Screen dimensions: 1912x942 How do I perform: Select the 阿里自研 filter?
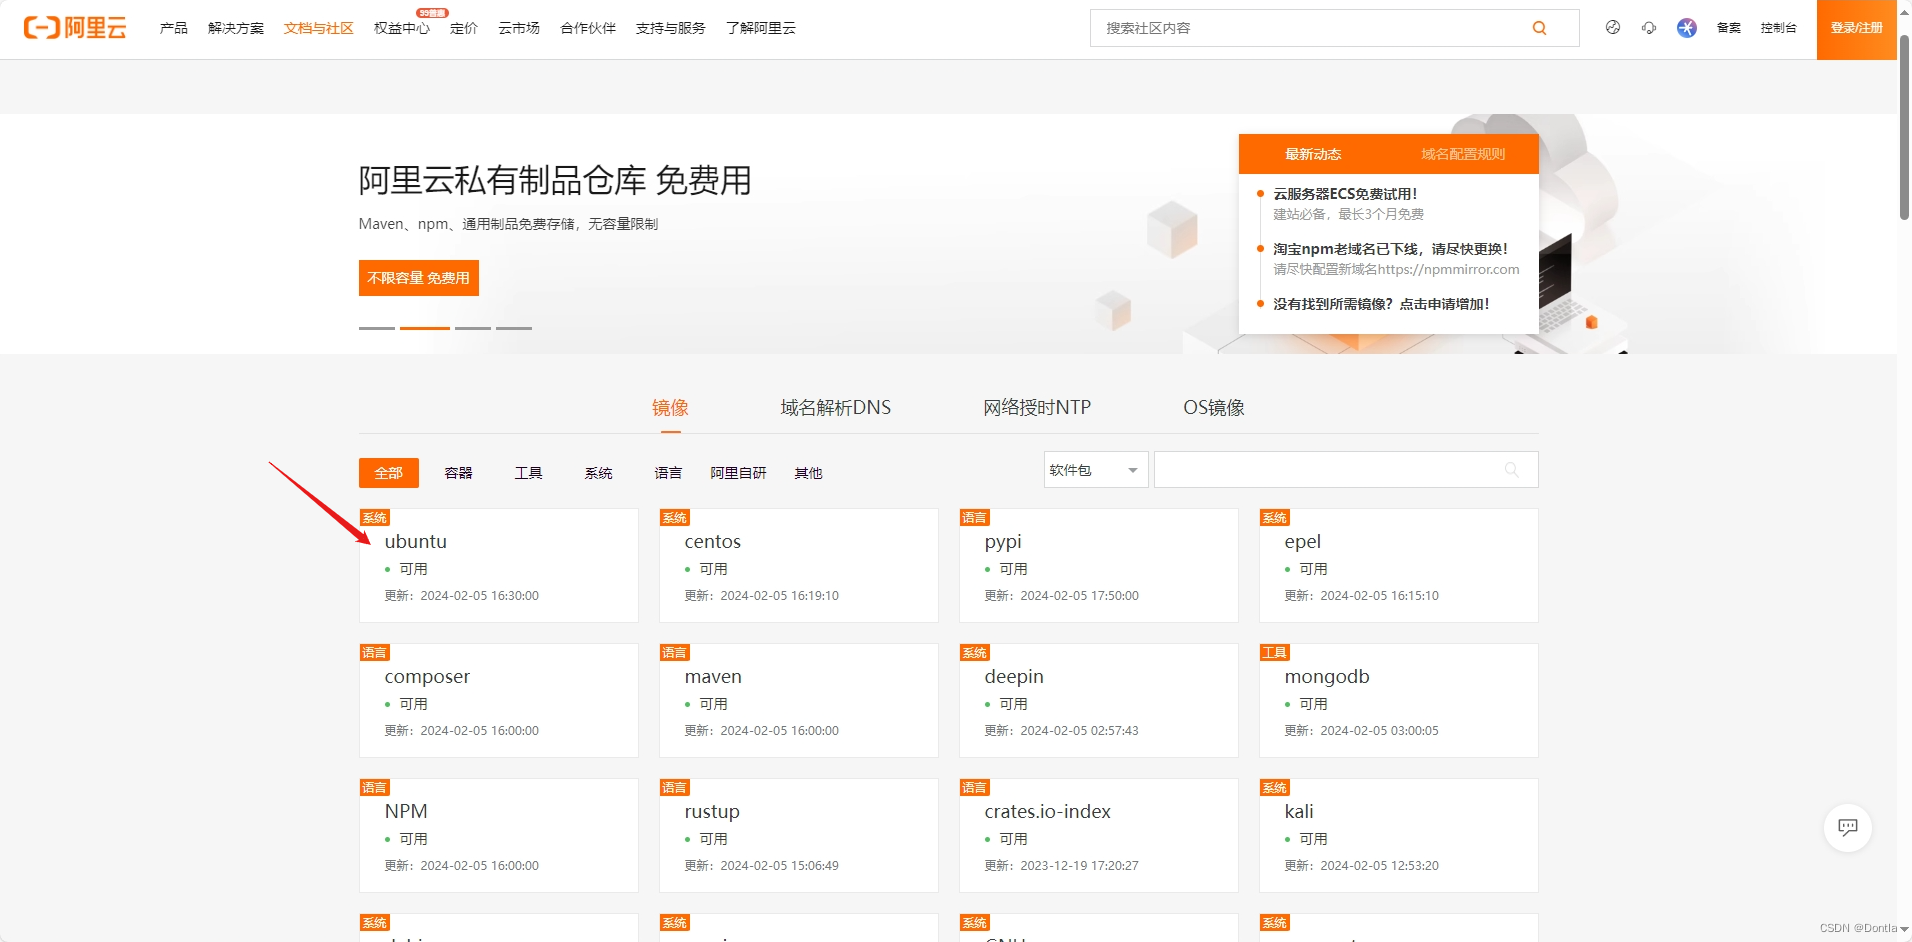click(738, 472)
